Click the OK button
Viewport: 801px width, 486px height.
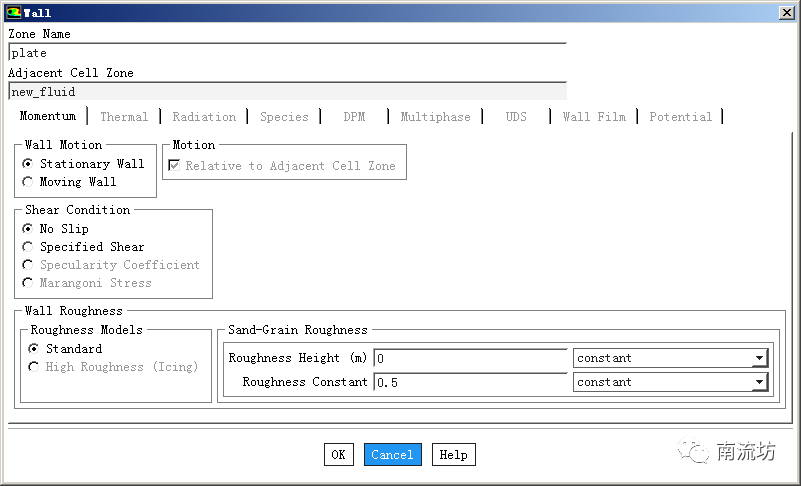coord(339,454)
